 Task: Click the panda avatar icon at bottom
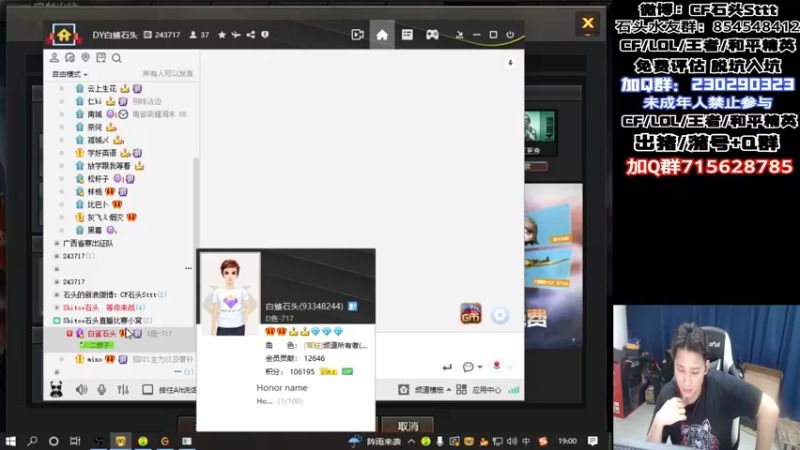[56, 389]
